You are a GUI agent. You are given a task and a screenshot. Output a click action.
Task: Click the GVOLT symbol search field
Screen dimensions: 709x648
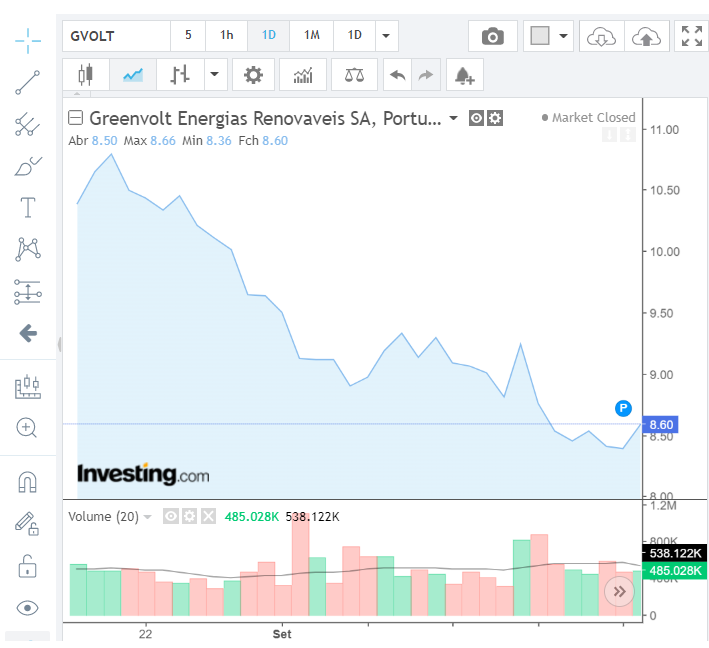[x=117, y=36]
